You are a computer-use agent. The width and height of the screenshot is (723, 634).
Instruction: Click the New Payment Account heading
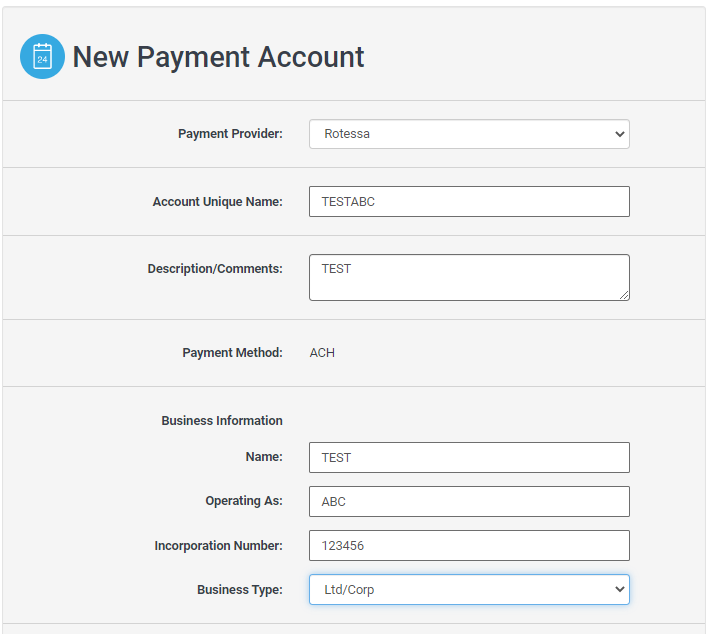(218, 57)
